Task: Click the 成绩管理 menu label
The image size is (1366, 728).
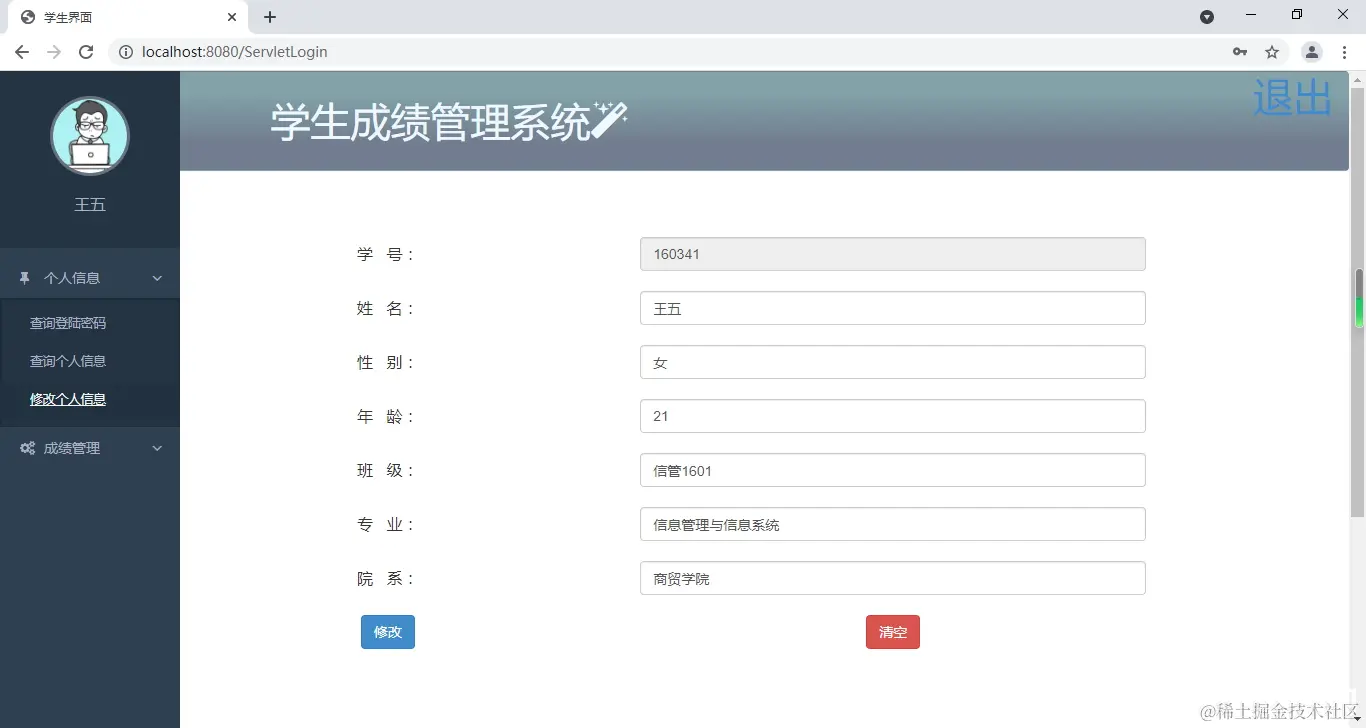Action: (72, 448)
